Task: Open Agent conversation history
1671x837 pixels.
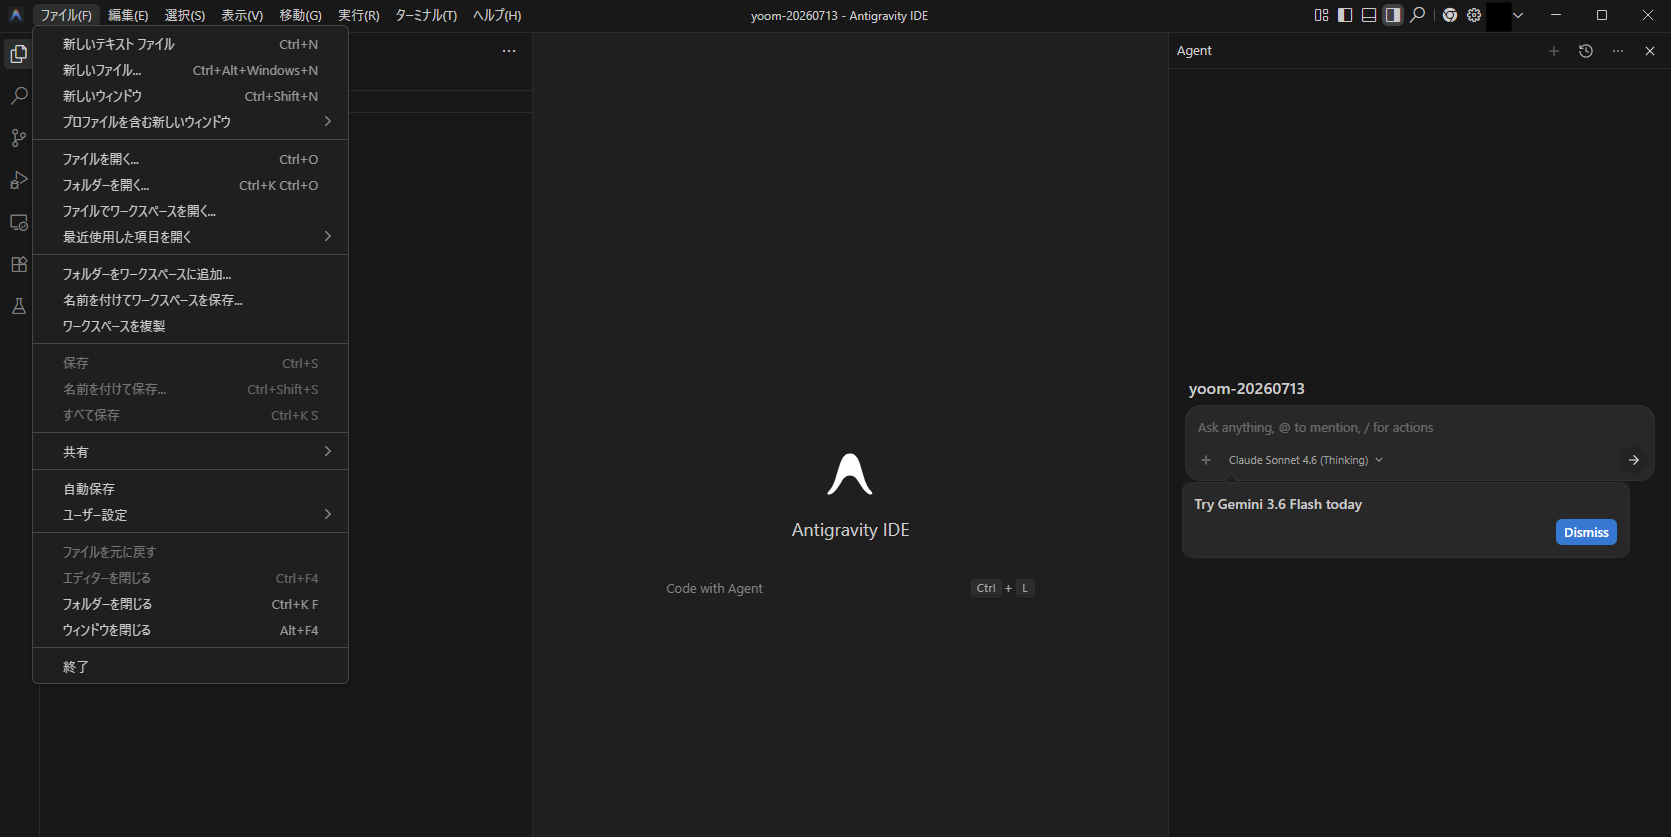Action: point(1586,51)
